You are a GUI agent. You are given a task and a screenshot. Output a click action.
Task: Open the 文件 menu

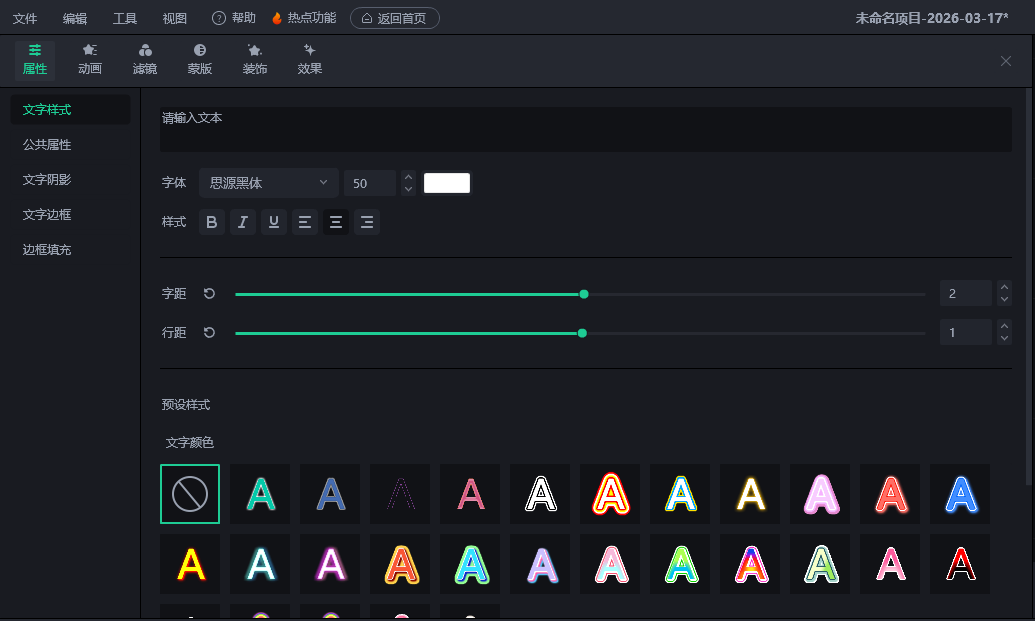25,18
